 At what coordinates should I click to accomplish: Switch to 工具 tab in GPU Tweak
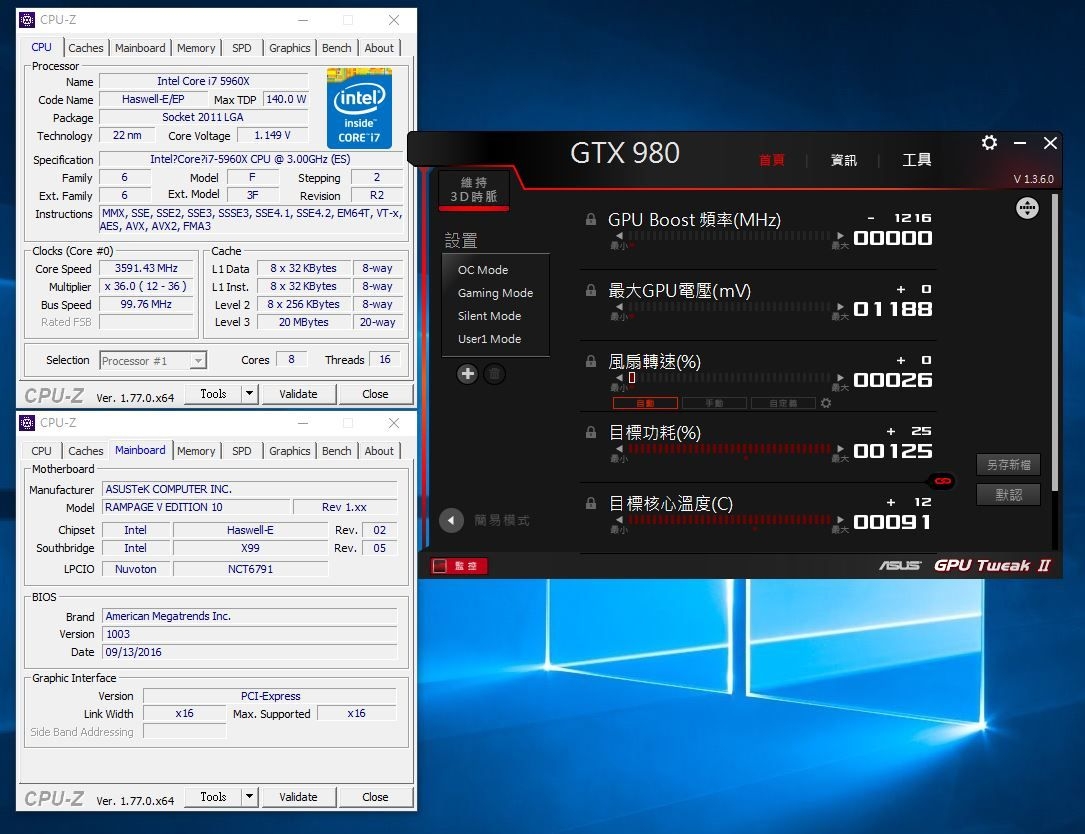tap(917, 160)
